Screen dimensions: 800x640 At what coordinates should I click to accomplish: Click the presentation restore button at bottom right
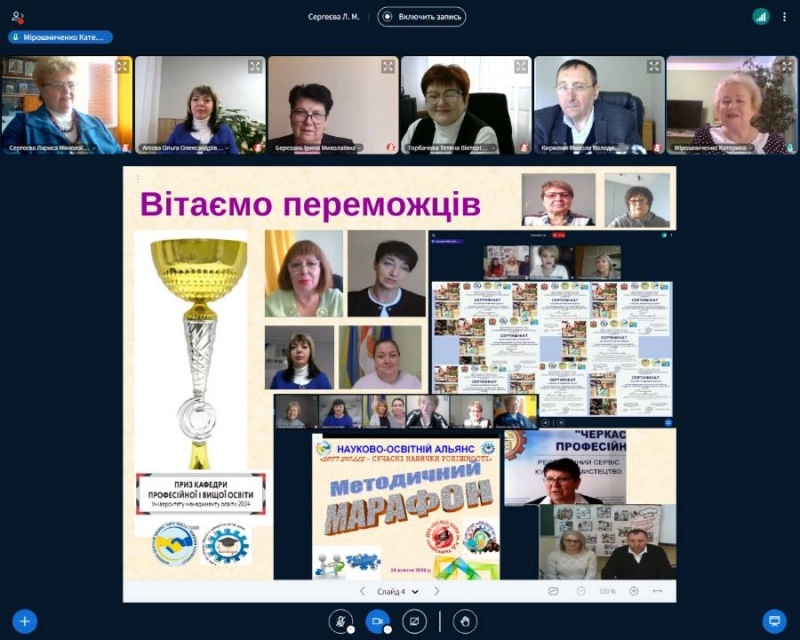pyautogui.click(x=774, y=621)
